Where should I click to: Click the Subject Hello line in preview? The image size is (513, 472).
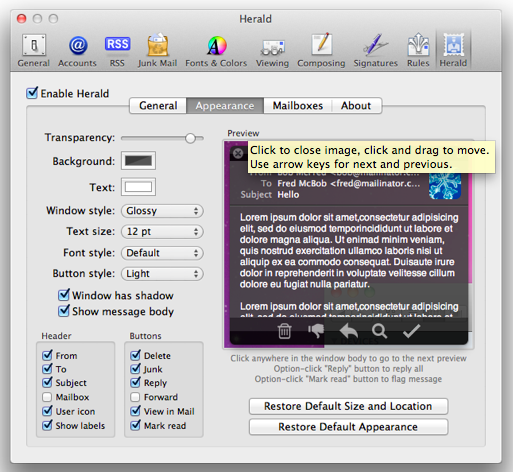(x=270, y=195)
